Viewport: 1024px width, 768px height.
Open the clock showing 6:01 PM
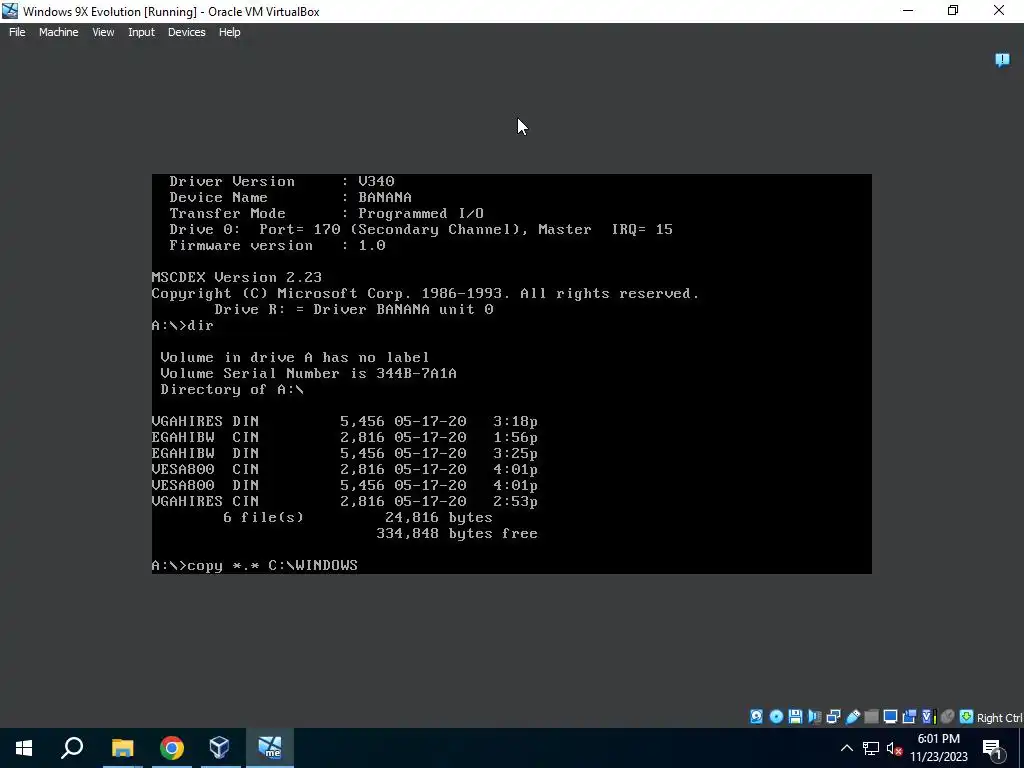938,748
